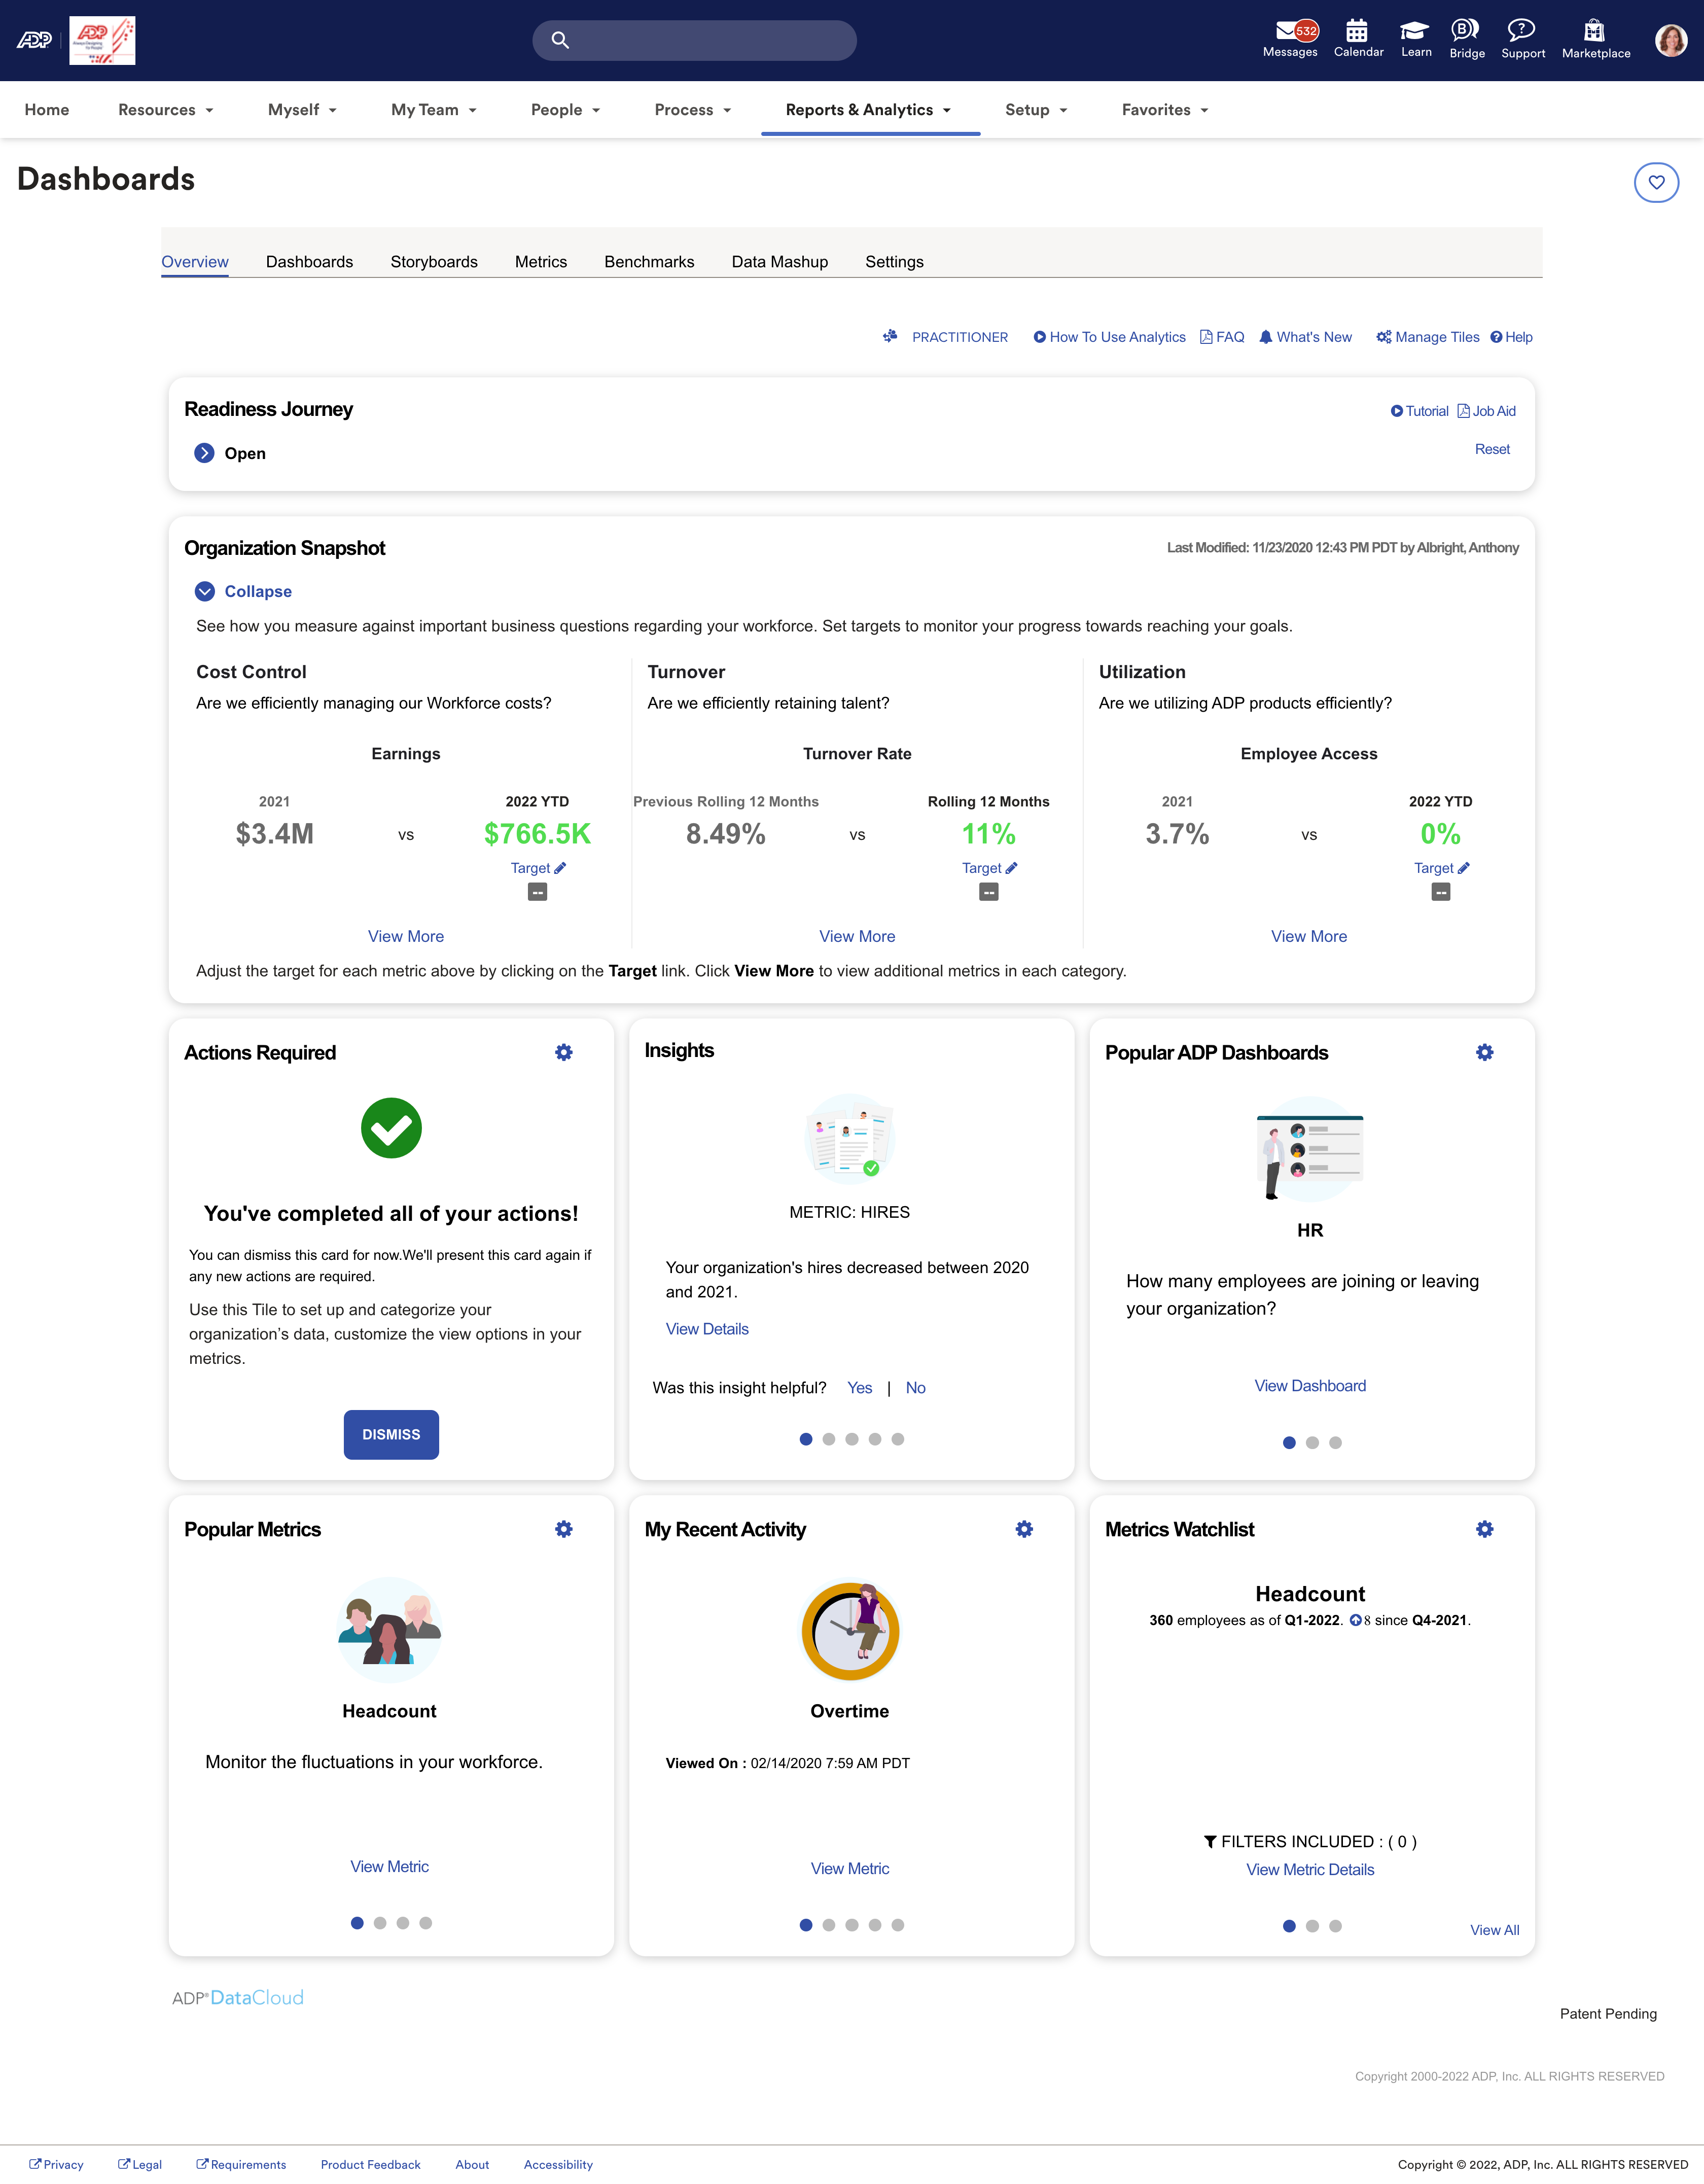Open the View Dashboard link

pyautogui.click(x=1310, y=1385)
